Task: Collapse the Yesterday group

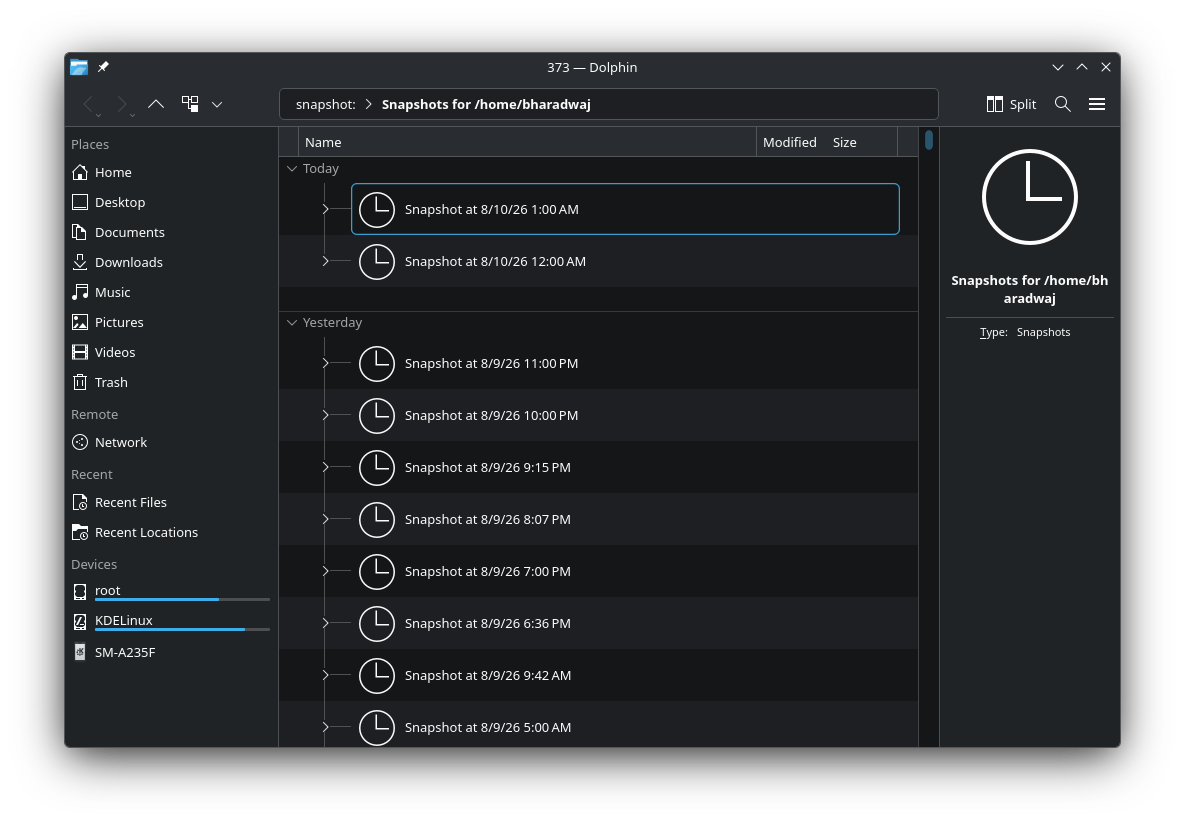Action: click(292, 323)
